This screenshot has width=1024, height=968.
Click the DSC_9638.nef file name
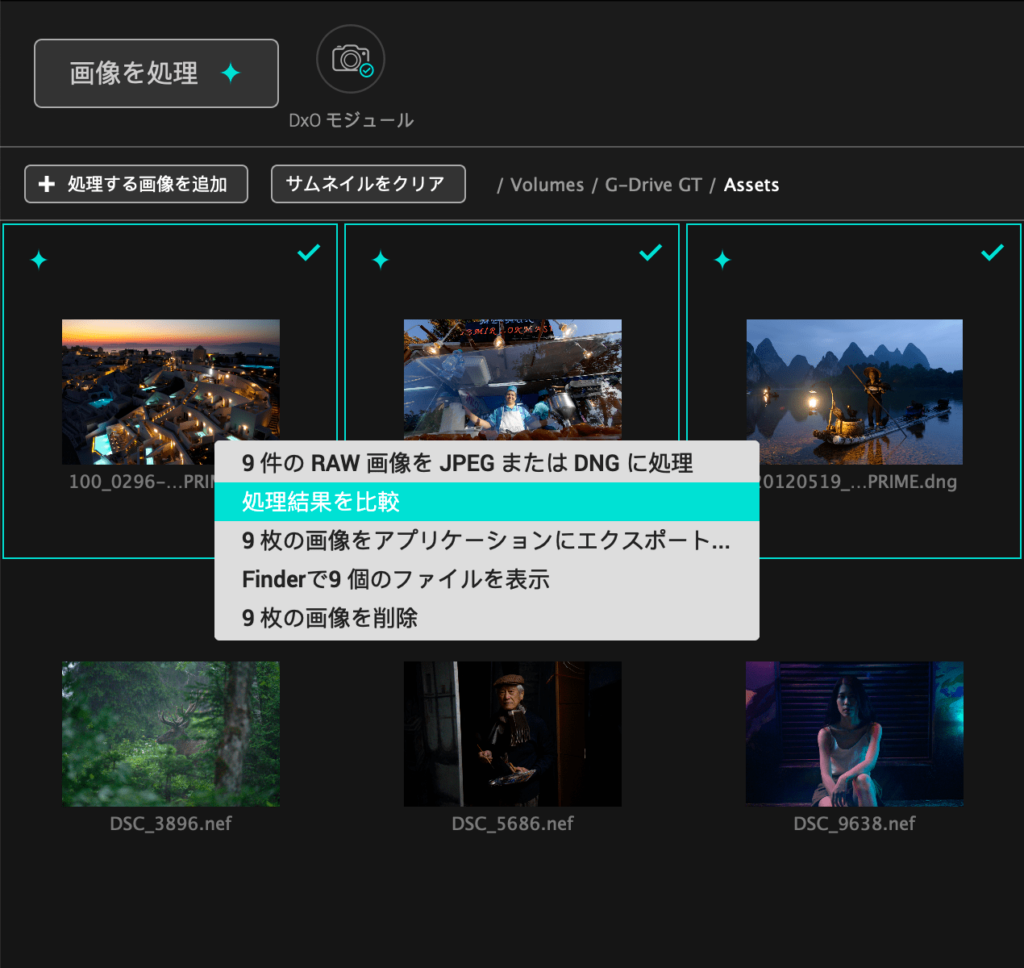[854, 824]
